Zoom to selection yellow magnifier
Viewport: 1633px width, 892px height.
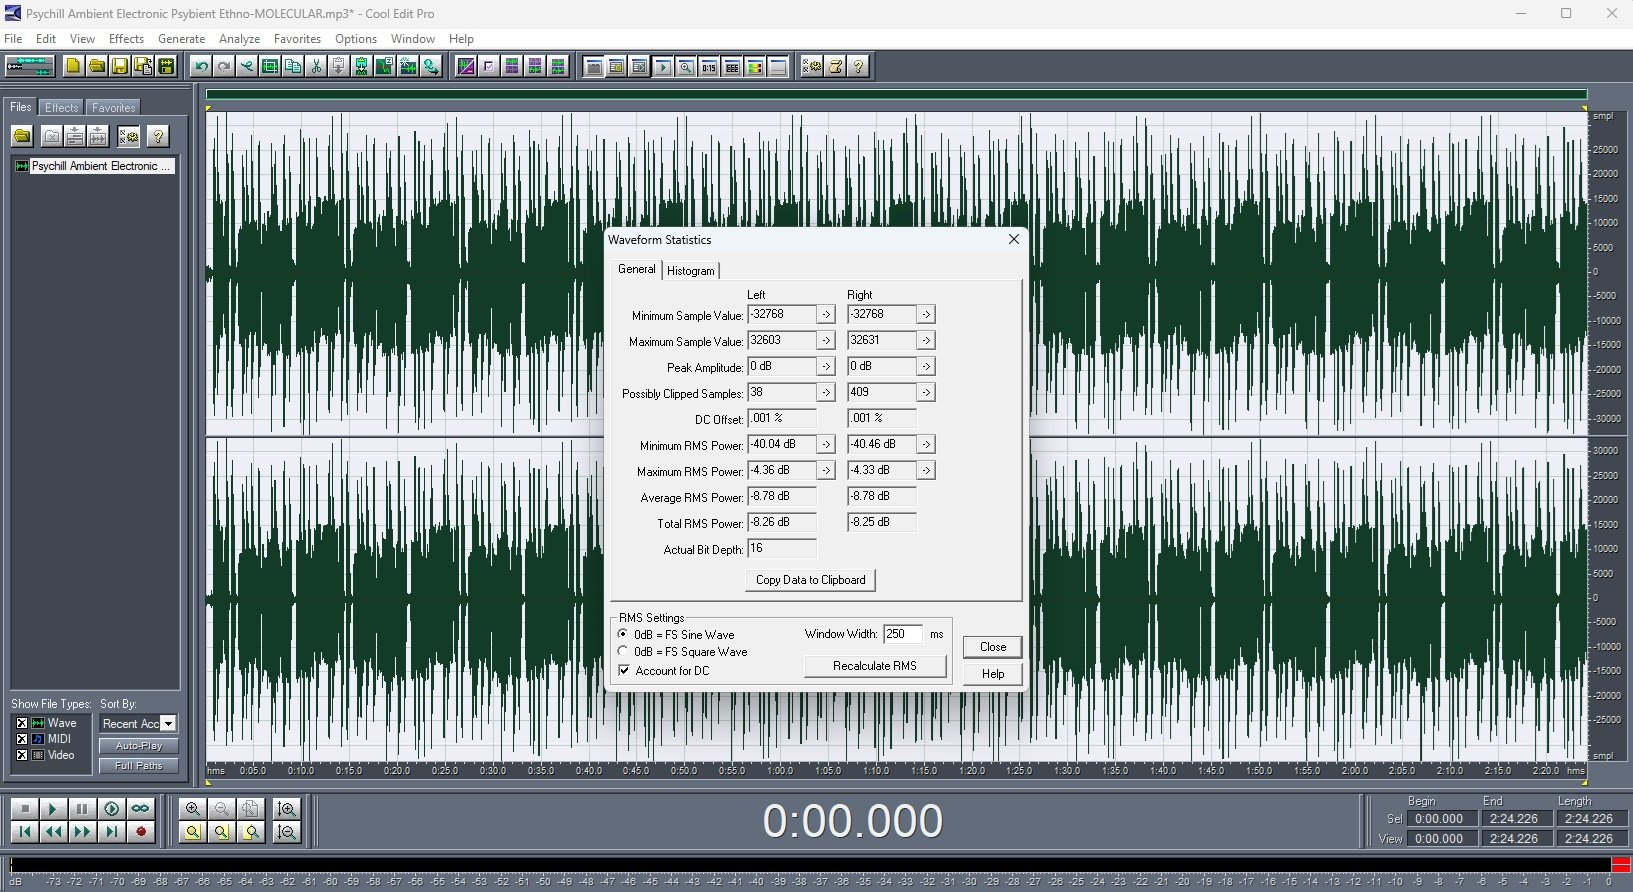[193, 831]
